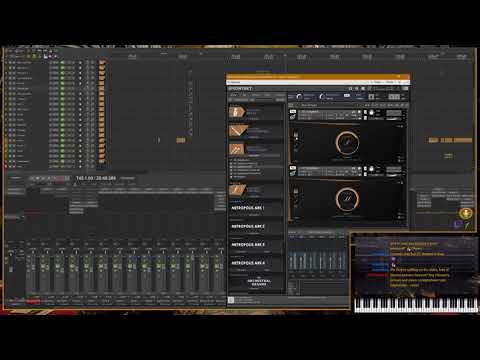480x360 pixels.
Task: Open the Metropolis Ark 4 library tile
Action: click(256, 263)
